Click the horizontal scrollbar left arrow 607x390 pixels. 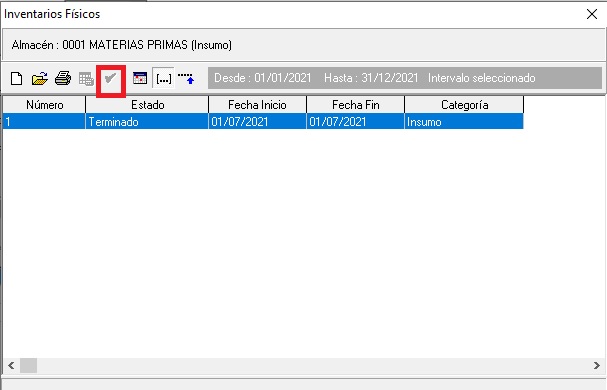11,365
